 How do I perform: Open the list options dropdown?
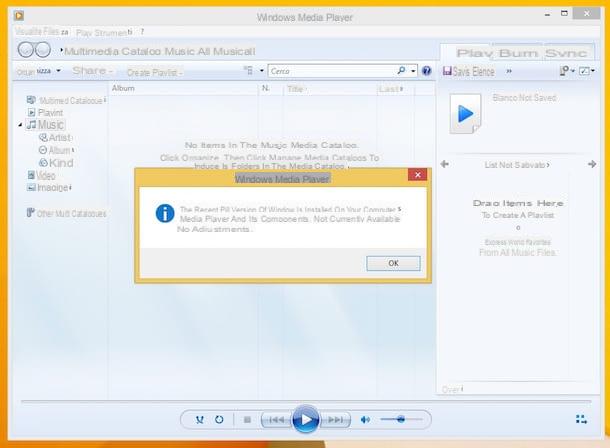567,71
